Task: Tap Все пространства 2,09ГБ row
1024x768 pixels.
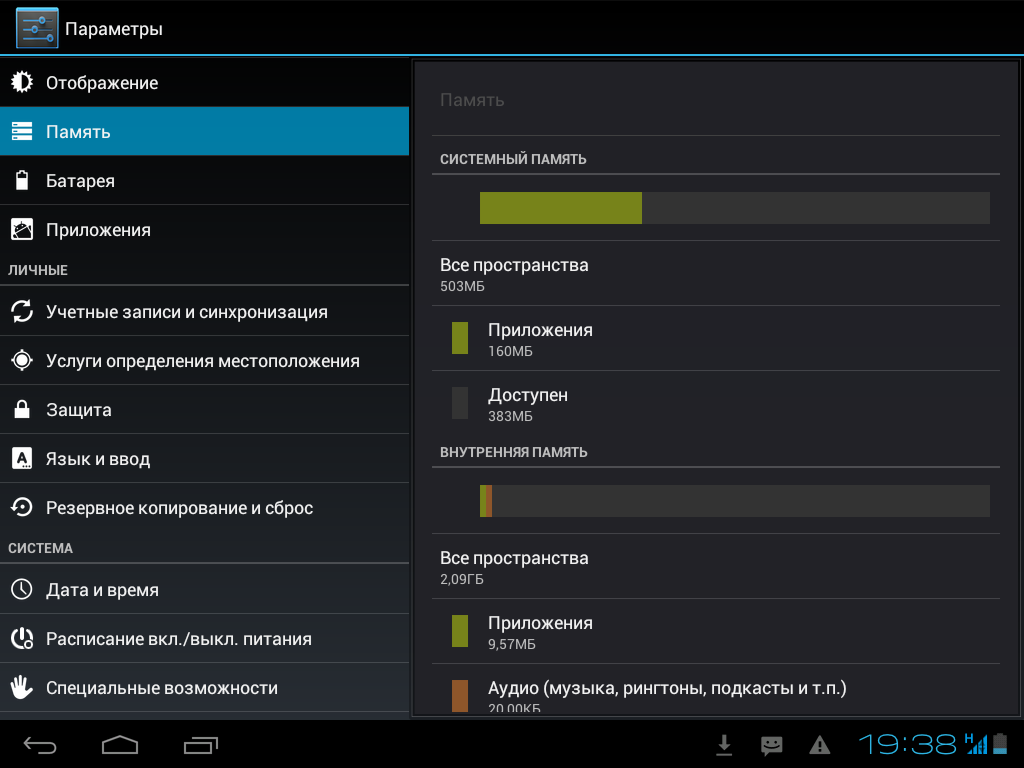Action: tap(716, 566)
